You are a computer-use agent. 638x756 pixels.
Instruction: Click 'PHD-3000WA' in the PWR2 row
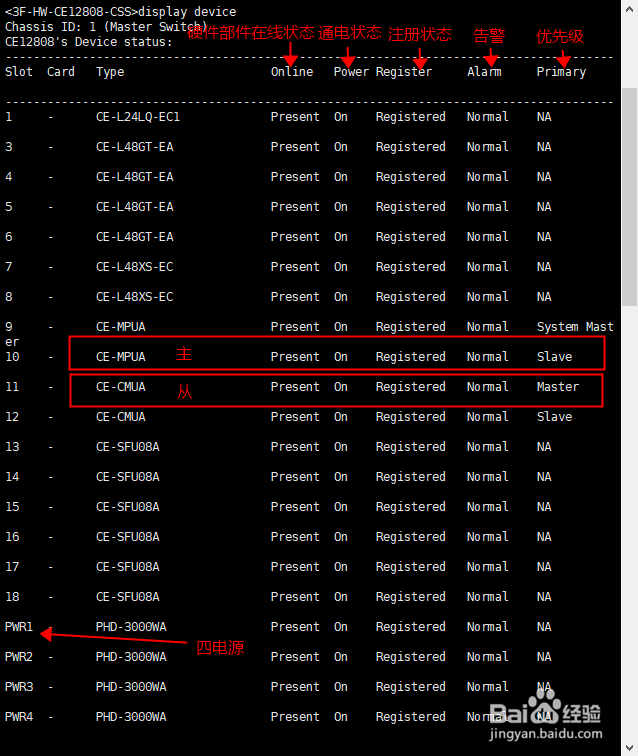(x=131, y=656)
